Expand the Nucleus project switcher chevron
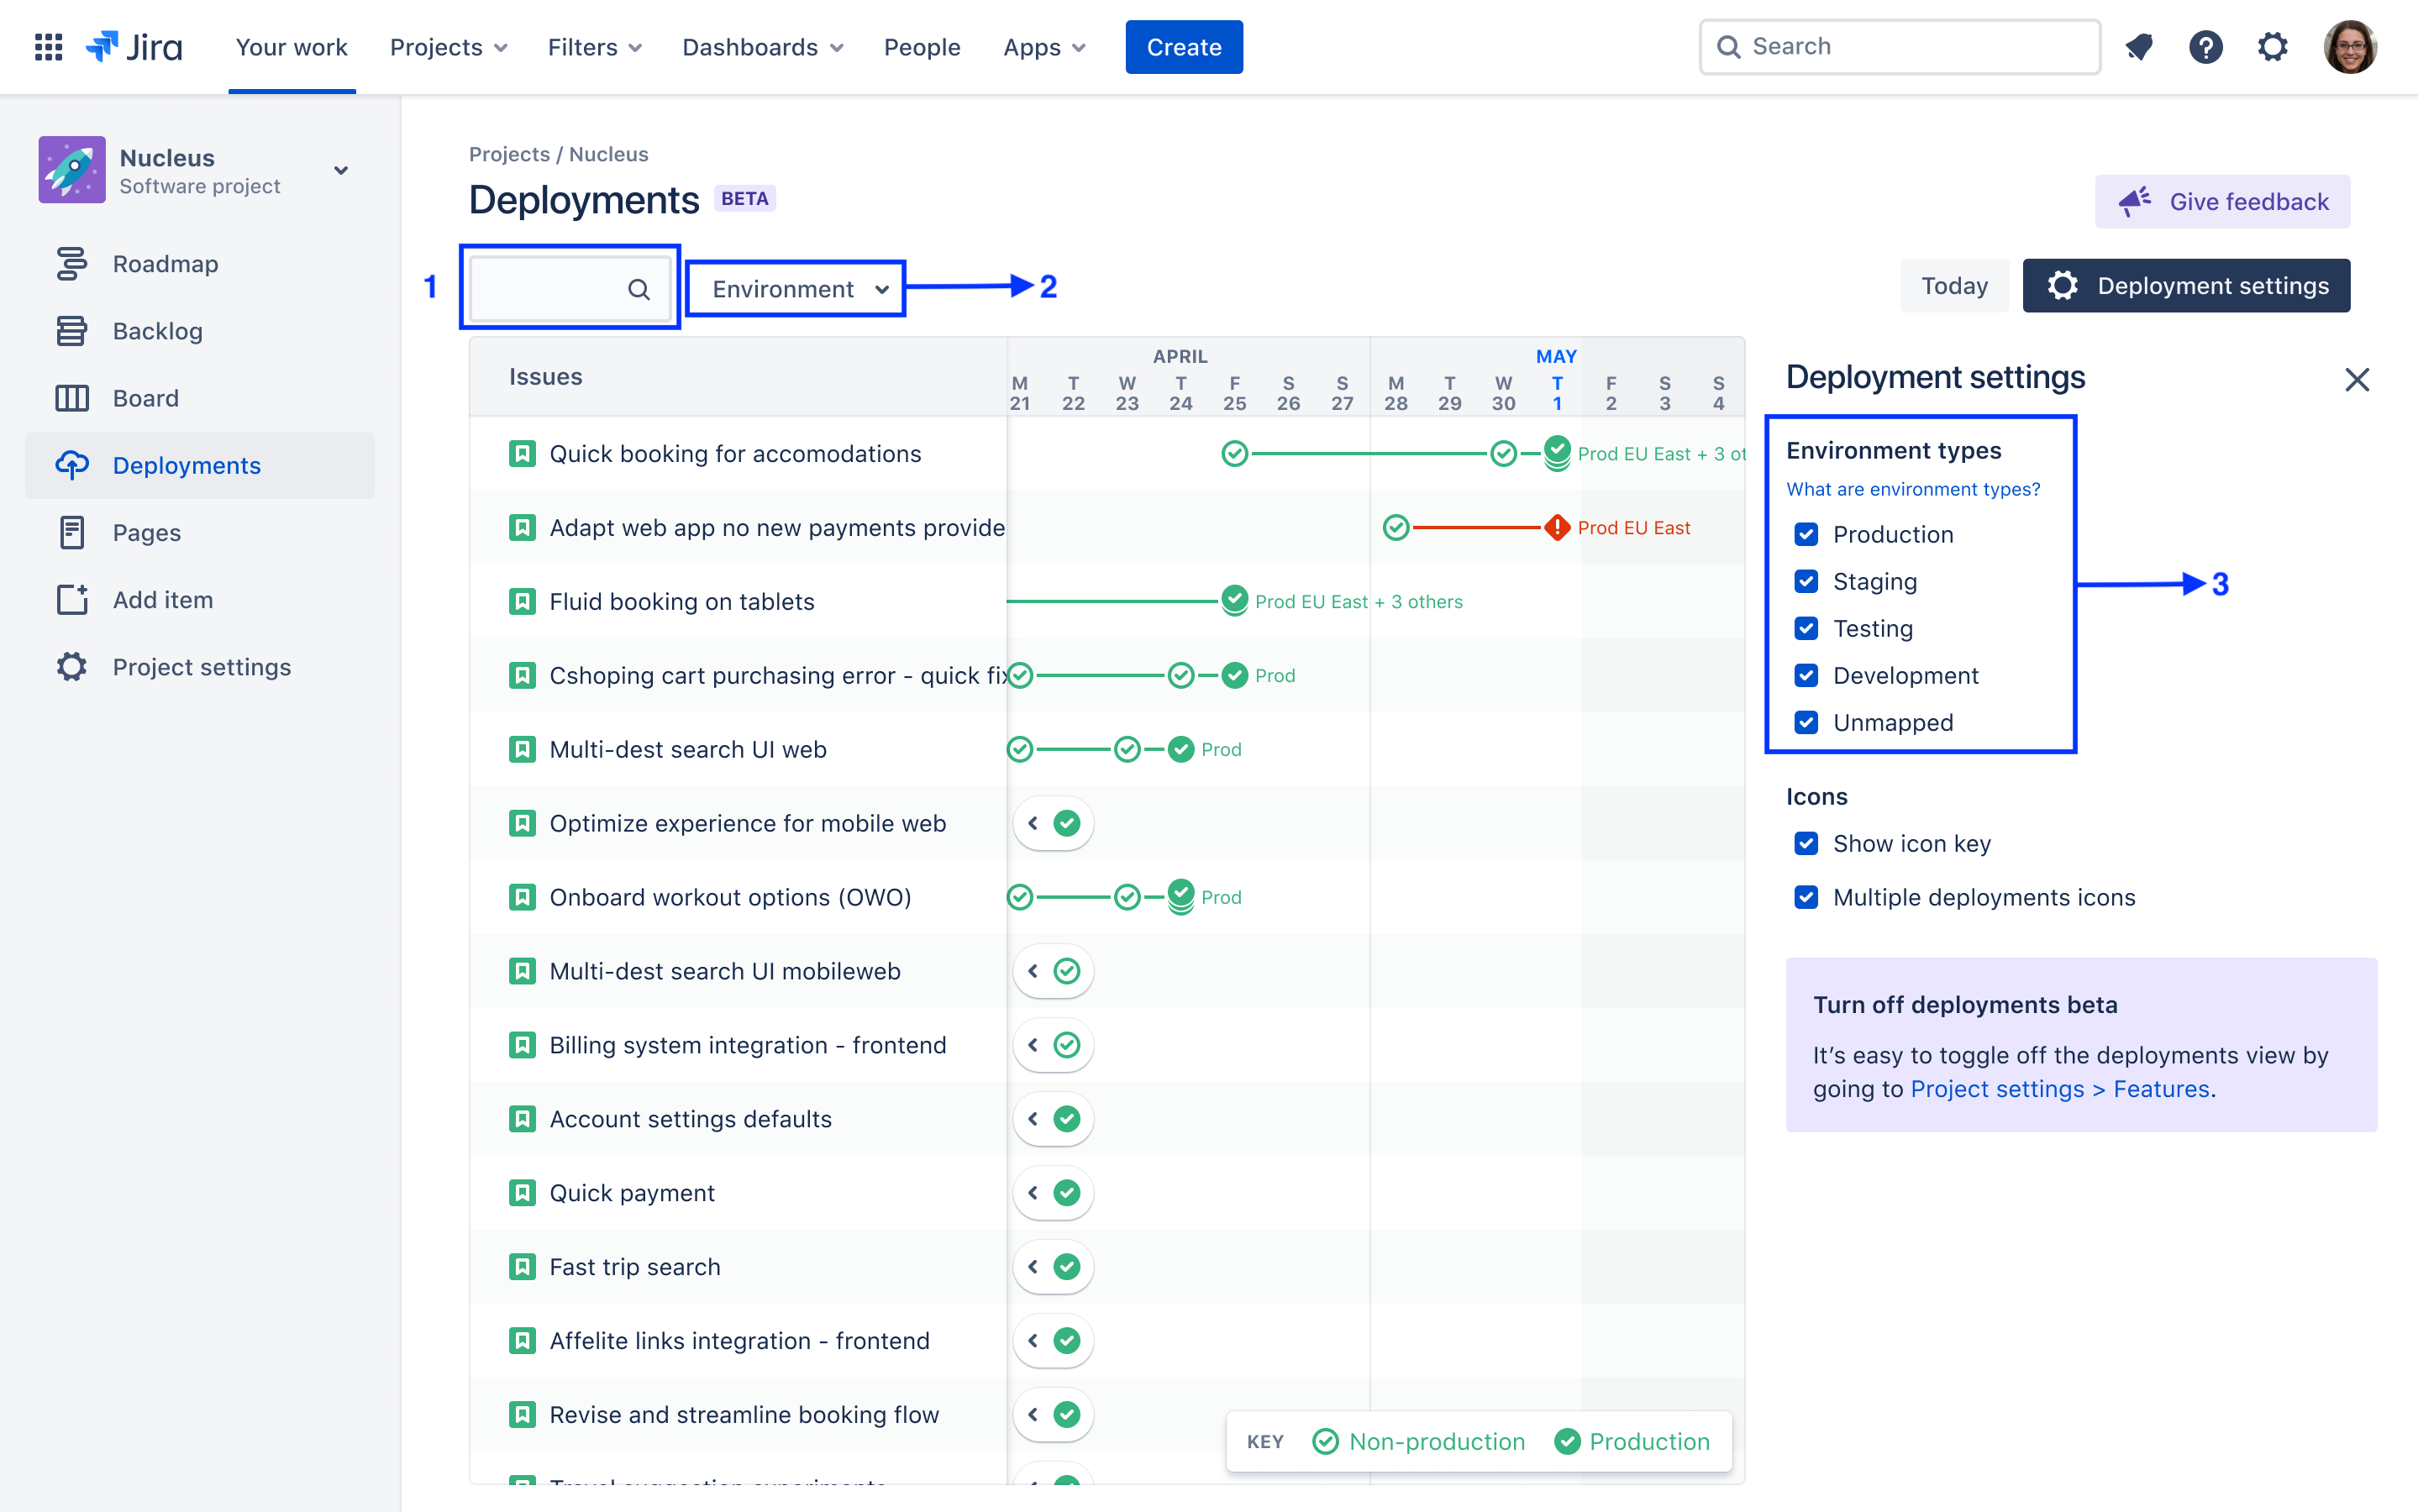Image resolution: width=2418 pixels, height=1512 pixels. click(x=341, y=171)
